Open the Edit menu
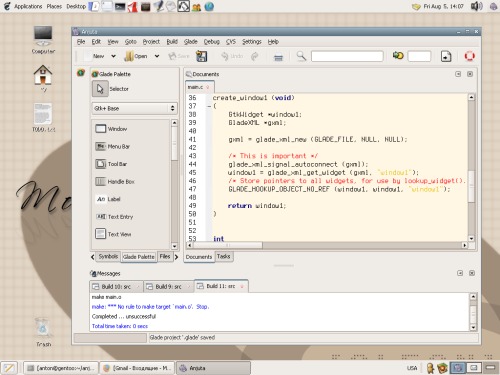The height and width of the screenshot is (375, 500). point(96,42)
